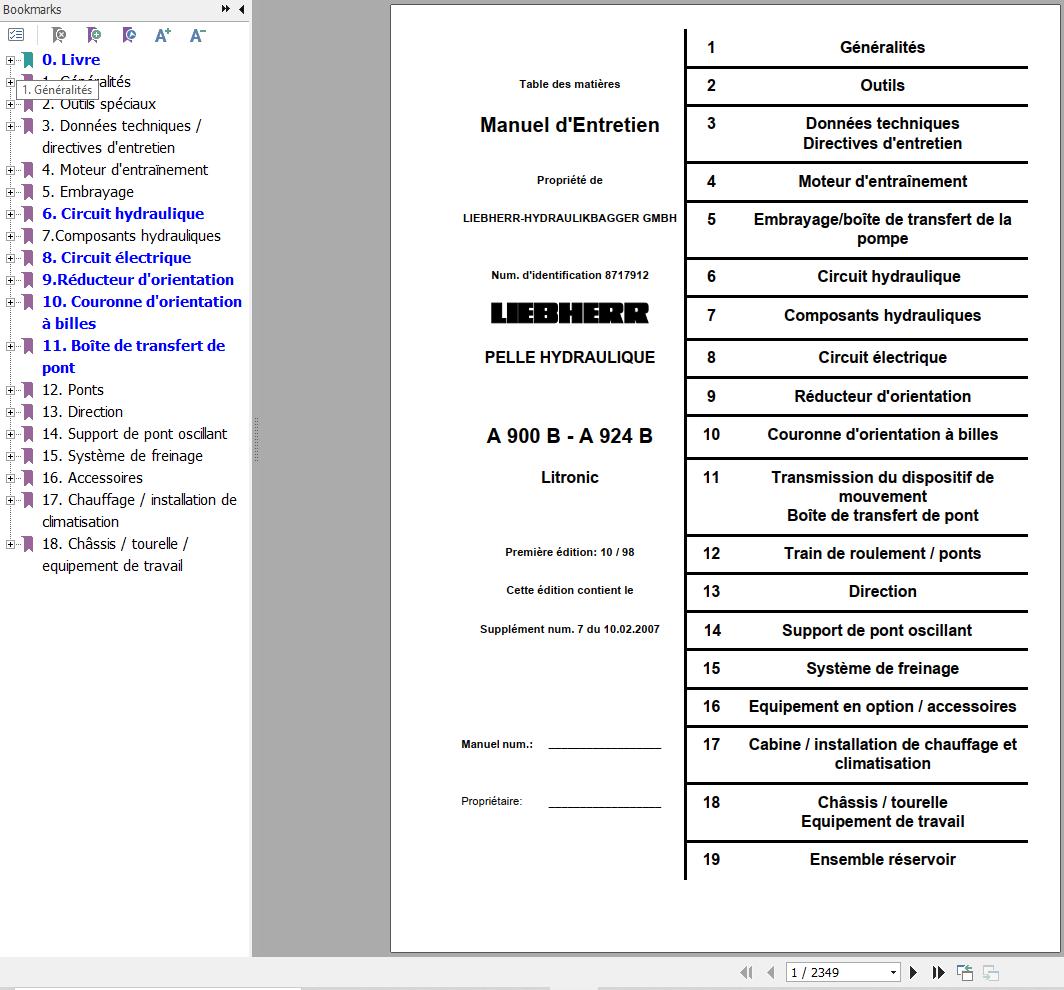
Task: Expand the 4. Moteur d'entraînement bookmark
Action: [x=10, y=170]
